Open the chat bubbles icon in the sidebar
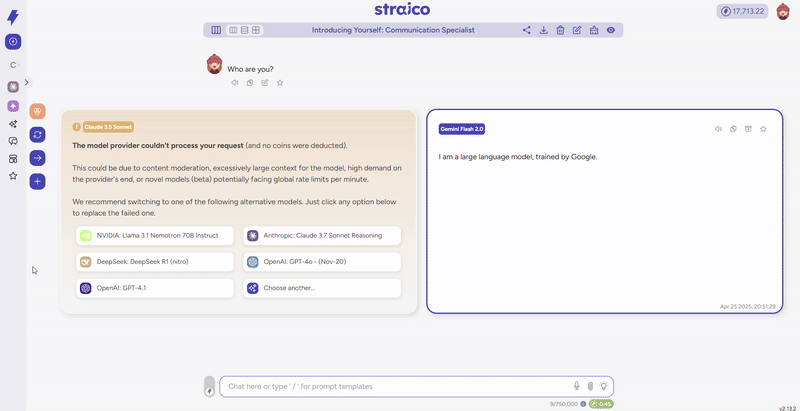The image size is (800, 411). 13,141
